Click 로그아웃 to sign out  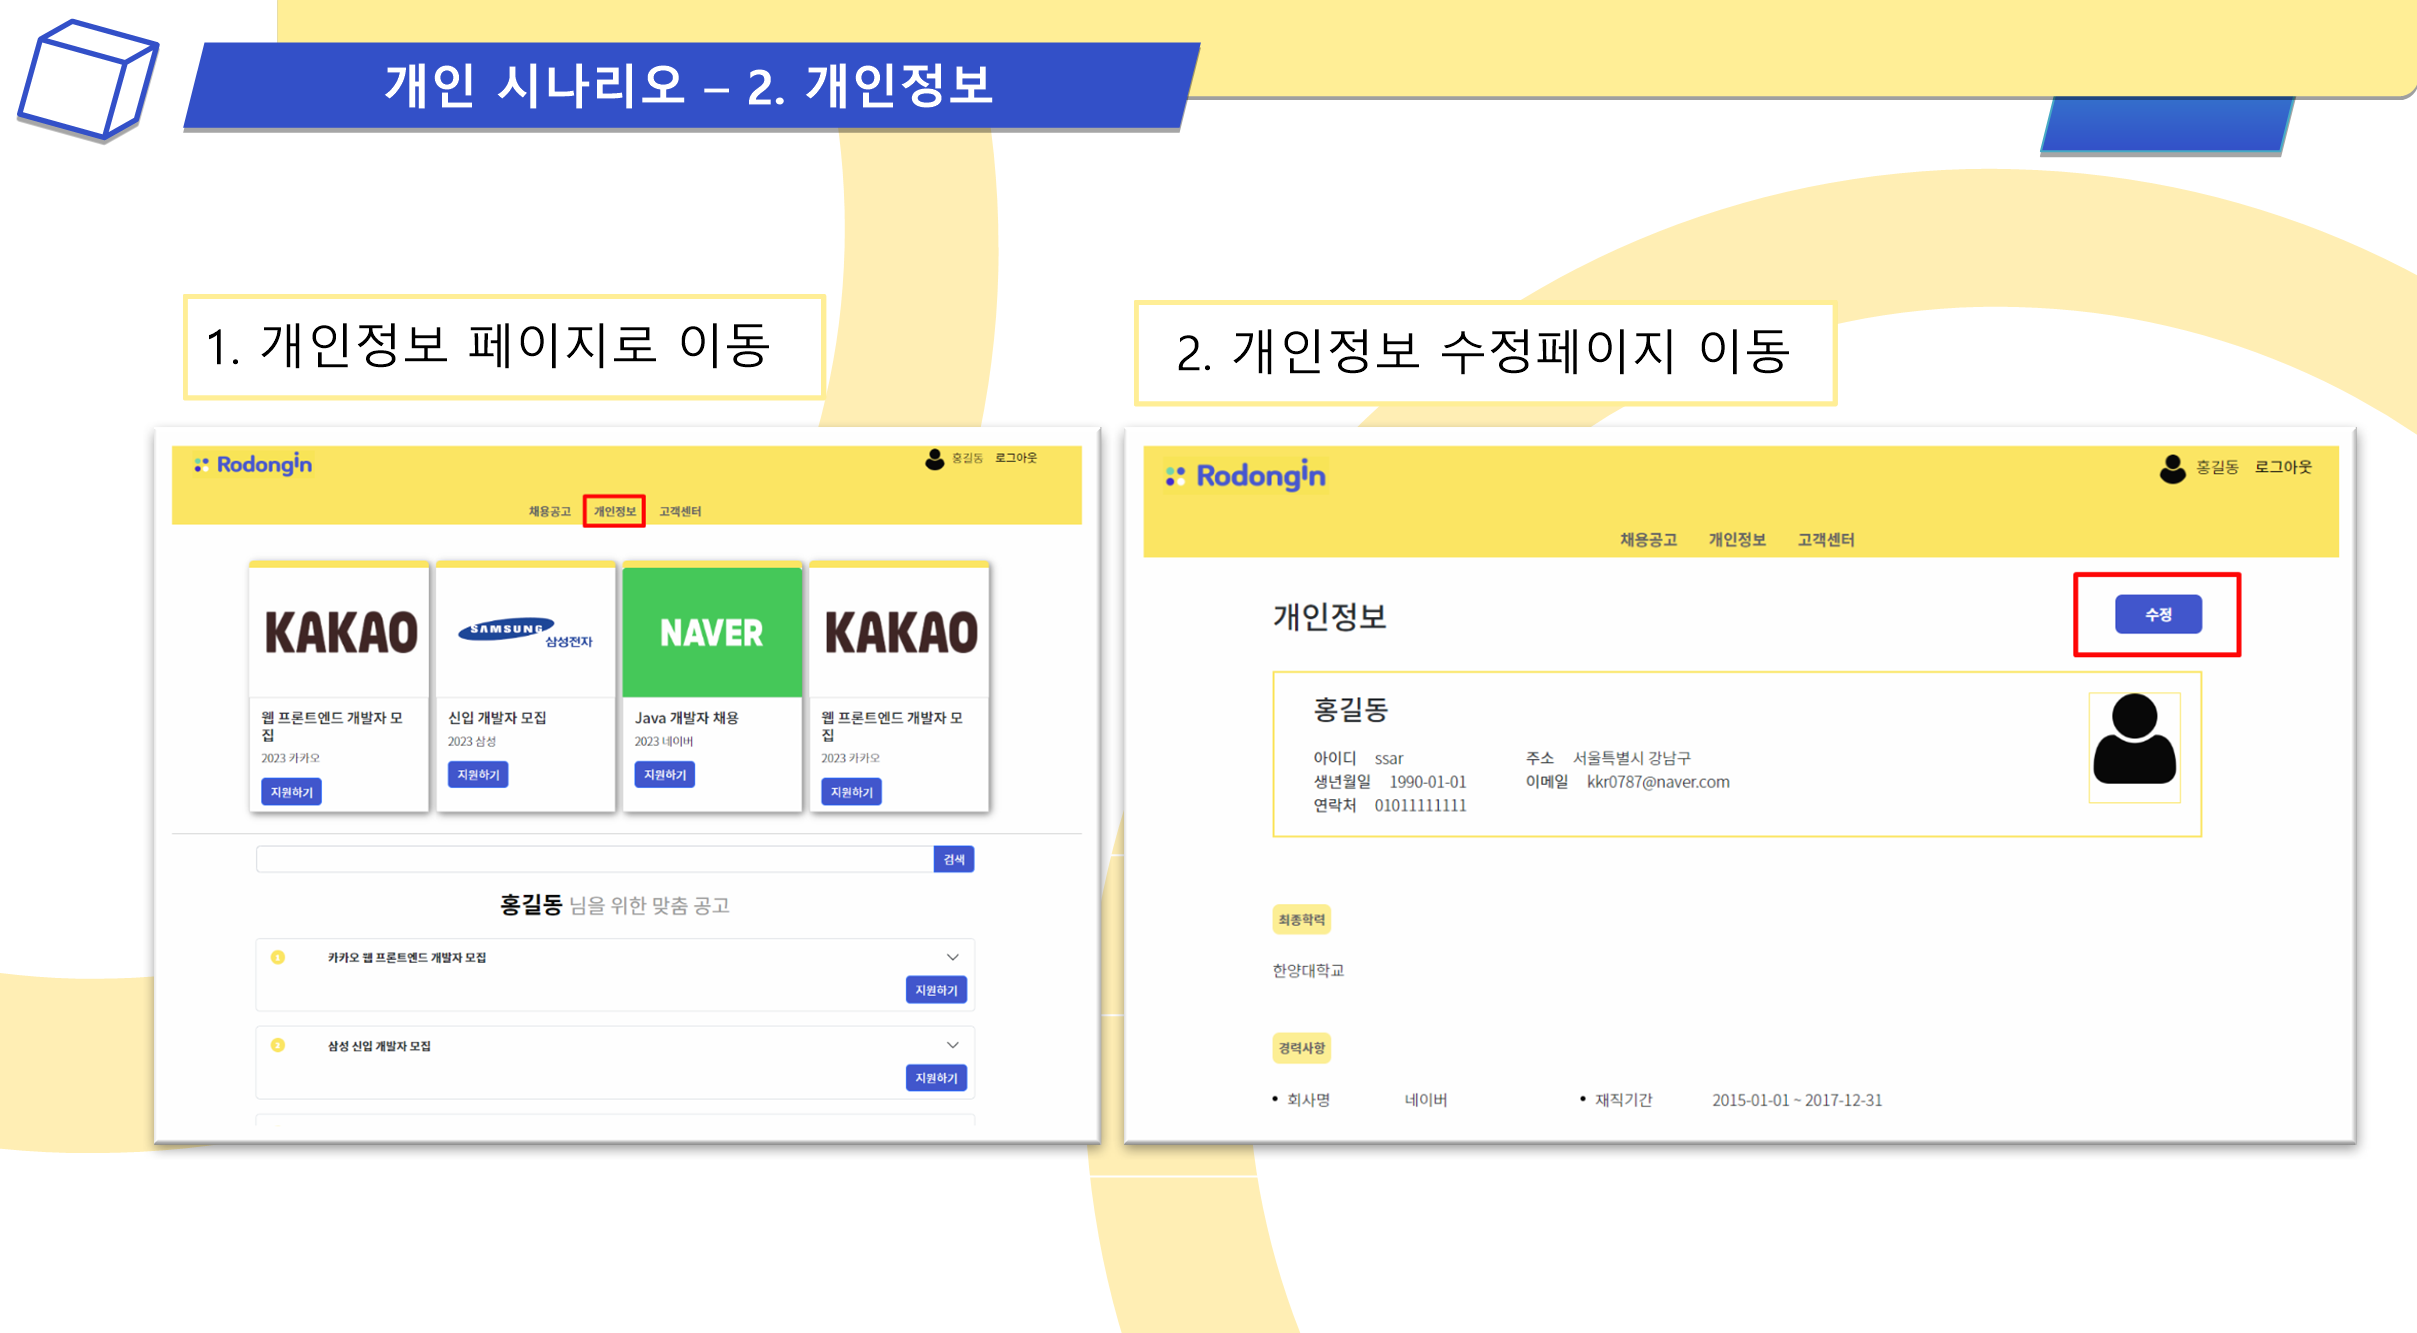(1015, 459)
